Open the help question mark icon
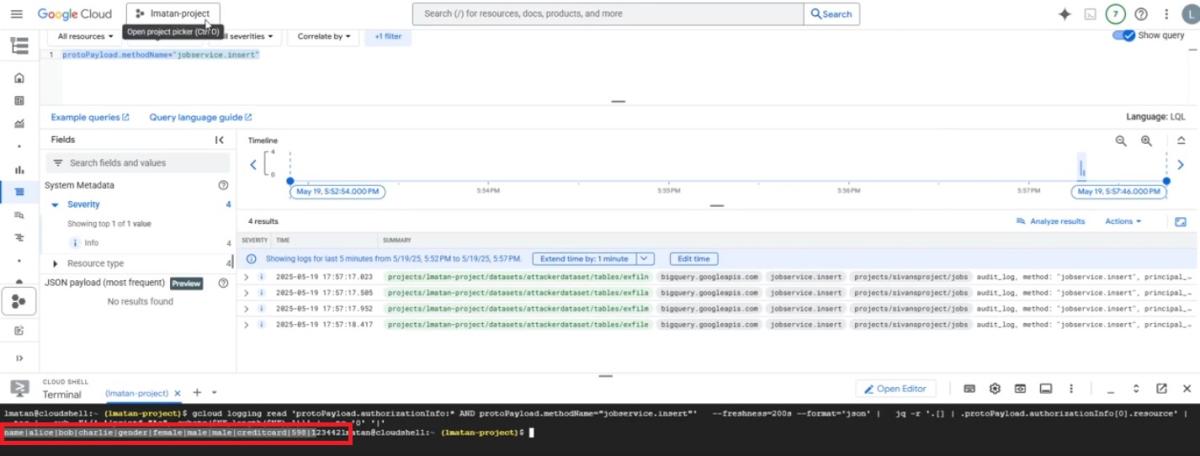This screenshot has height=456, width=1200. point(1140,14)
